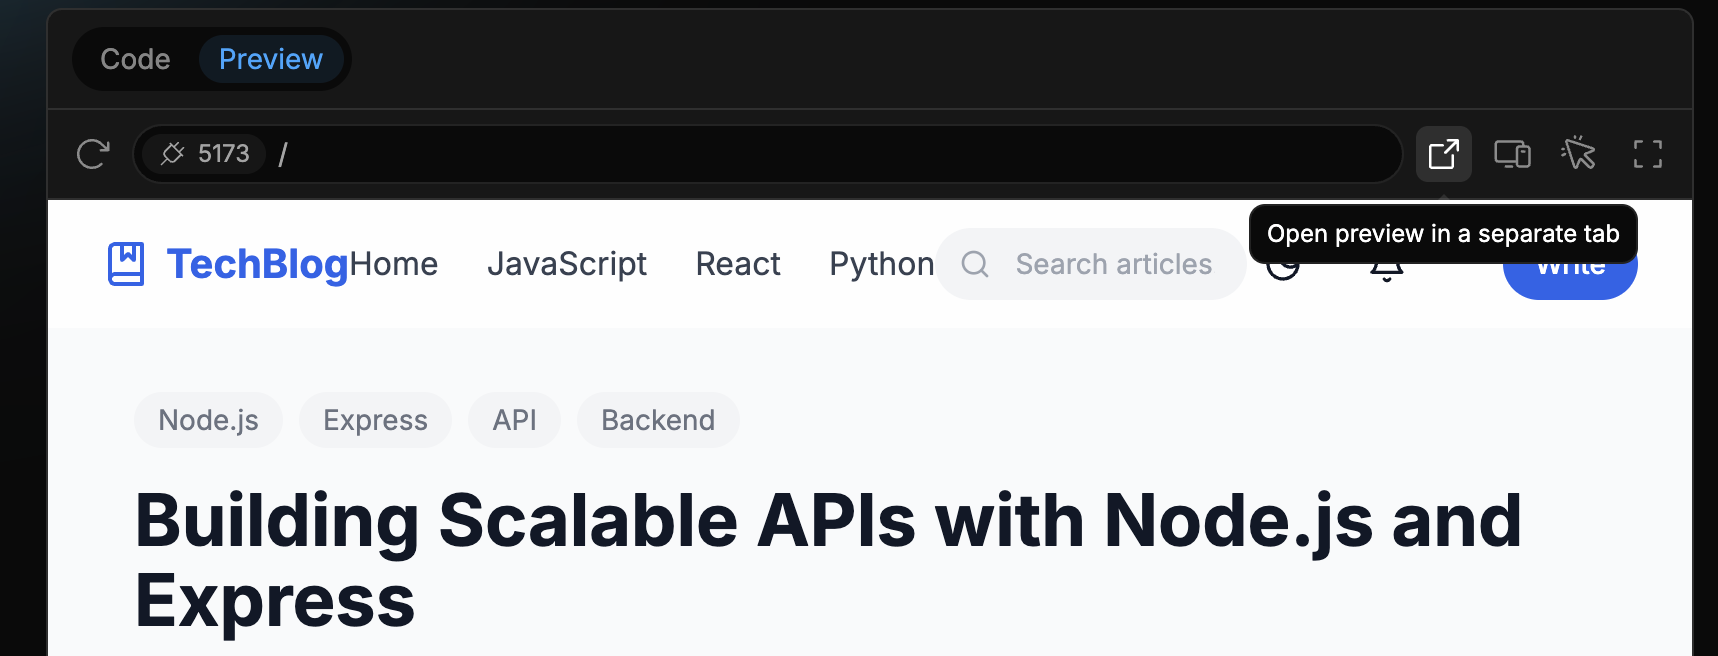Go to the Home nav link
The width and height of the screenshot is (1718, 656).
point(394,264)
